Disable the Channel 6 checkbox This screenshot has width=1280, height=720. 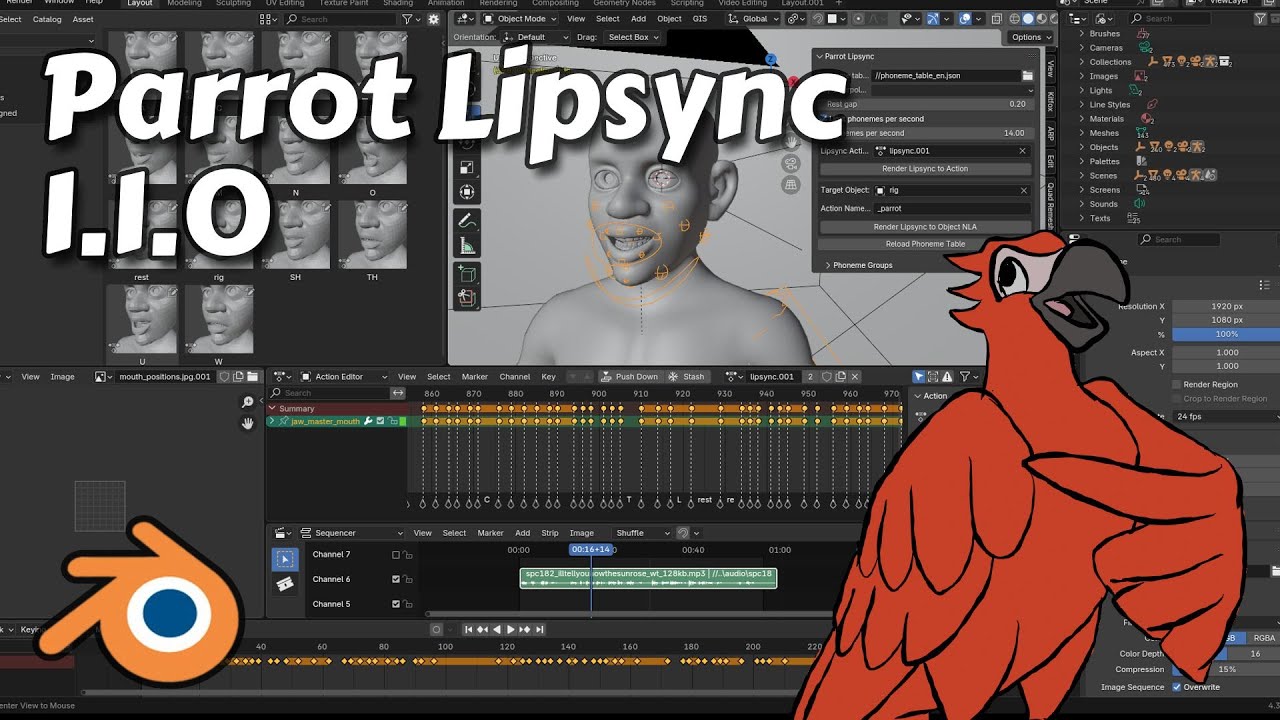(x=396, y=579)
